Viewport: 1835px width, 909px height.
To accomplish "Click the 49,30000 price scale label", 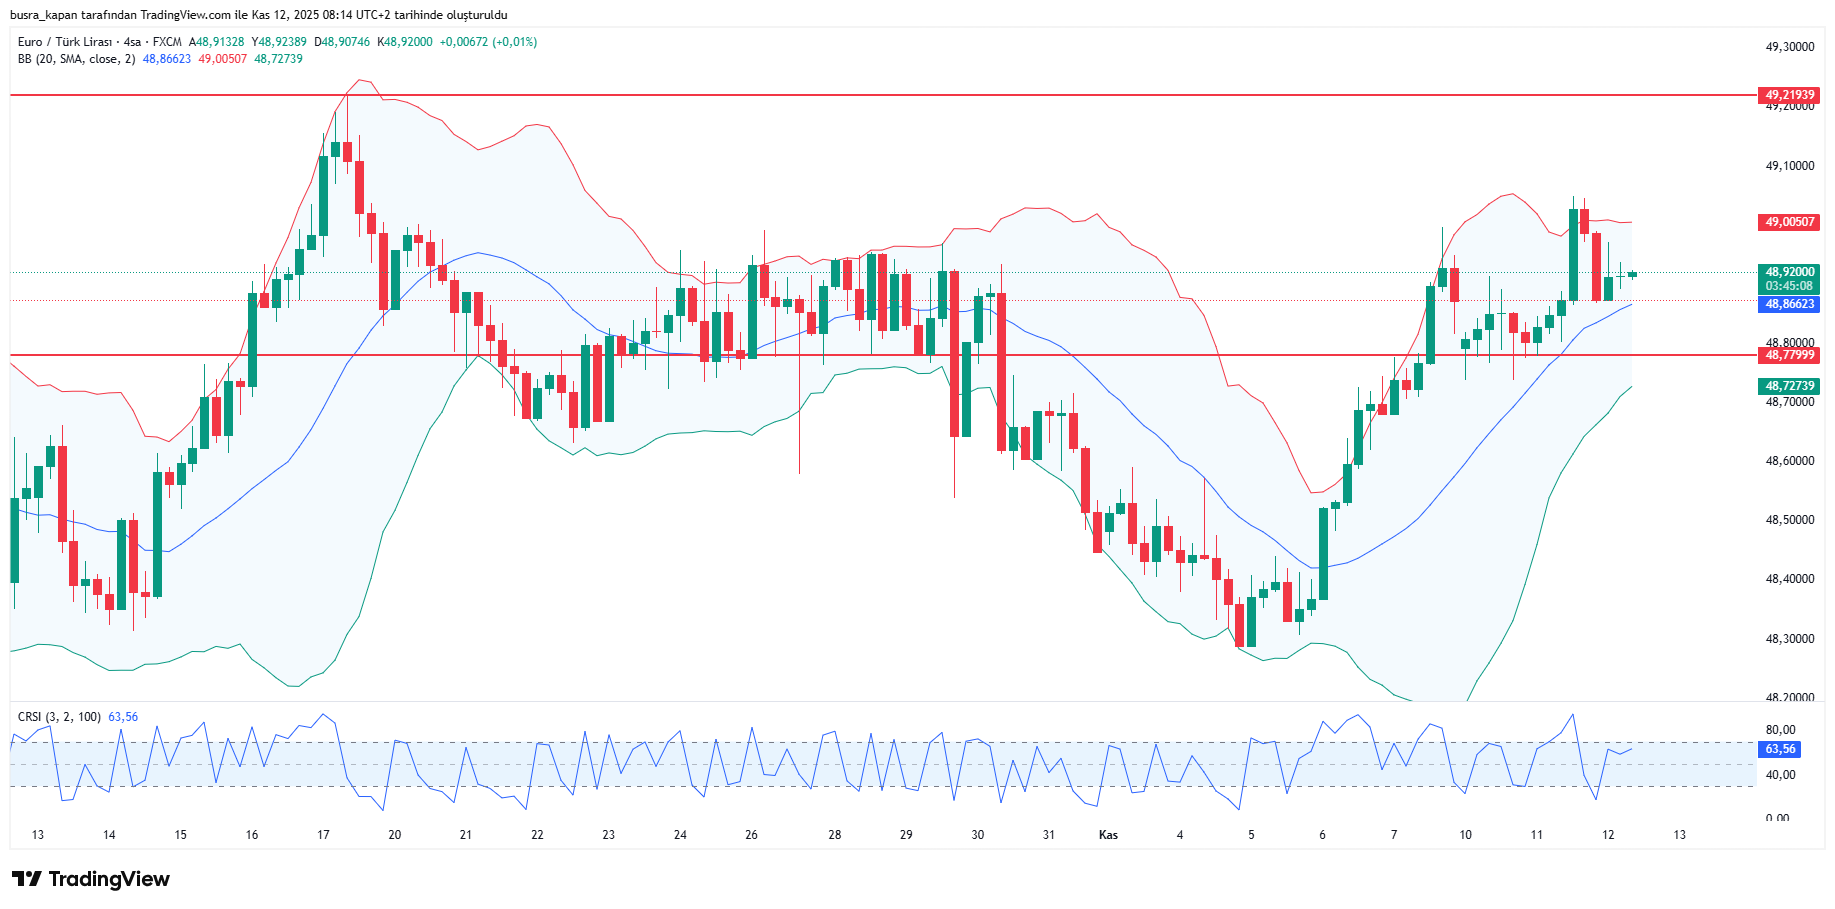I will pos(1789,47).
